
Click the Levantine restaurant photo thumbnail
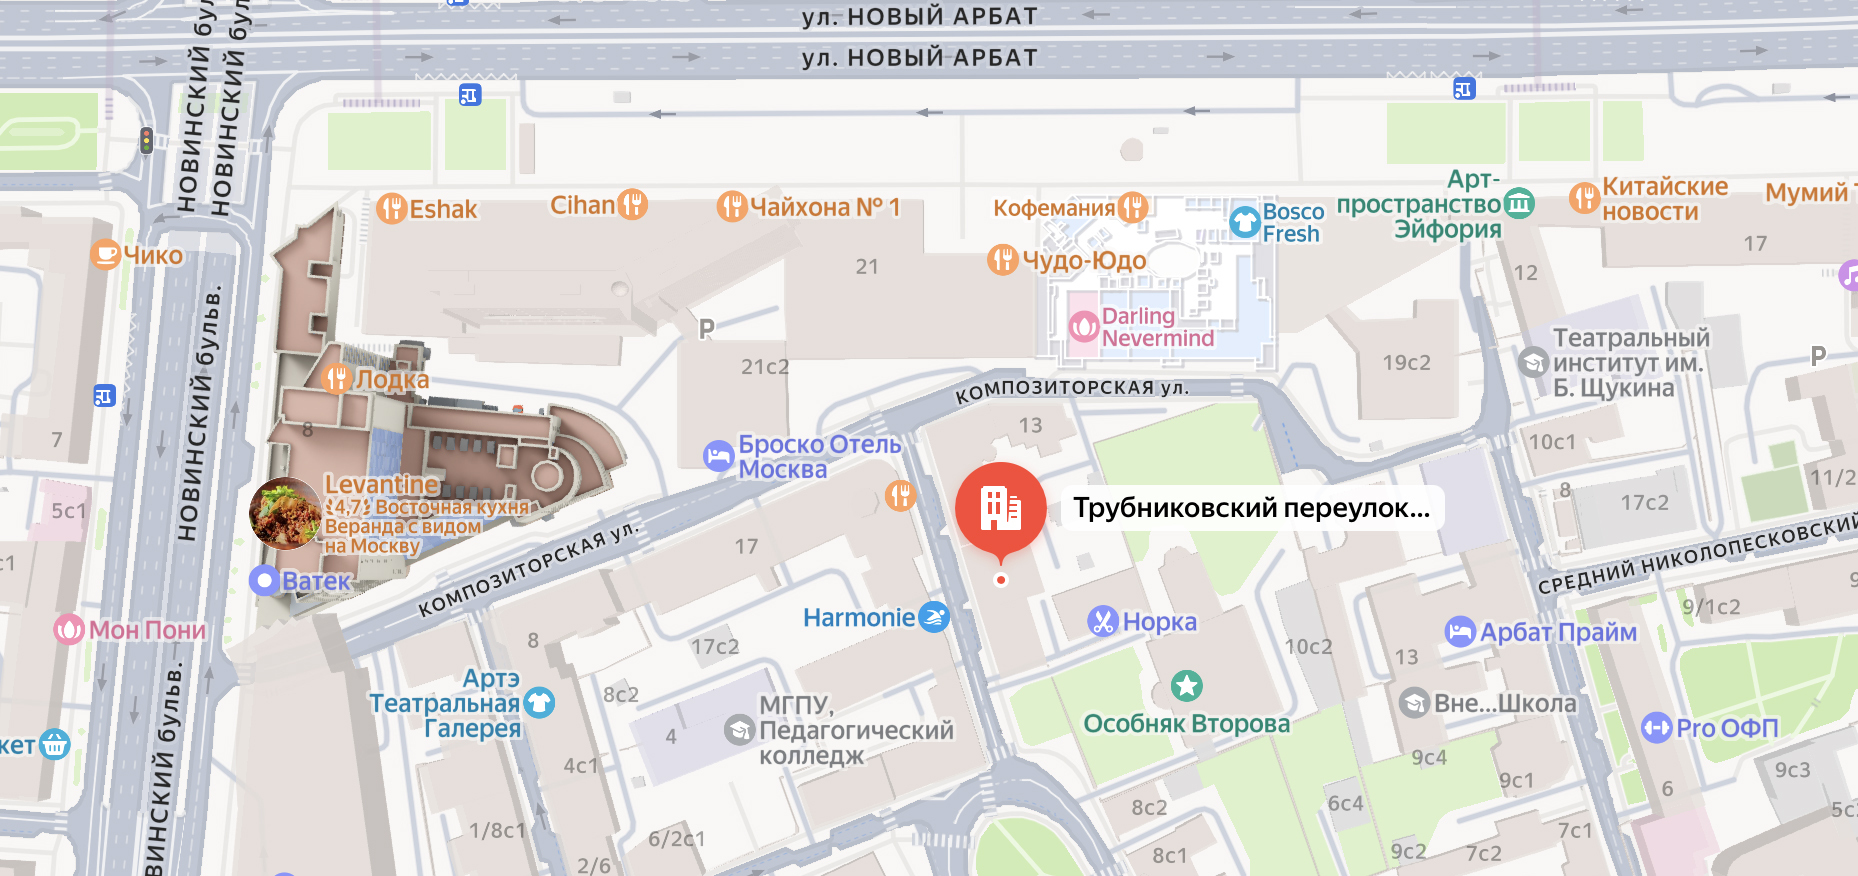(285, 514)
